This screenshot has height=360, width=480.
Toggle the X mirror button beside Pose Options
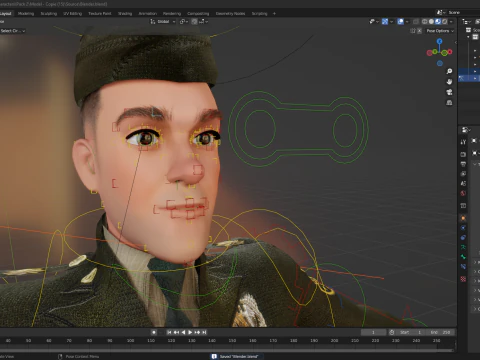coord(419,31)
